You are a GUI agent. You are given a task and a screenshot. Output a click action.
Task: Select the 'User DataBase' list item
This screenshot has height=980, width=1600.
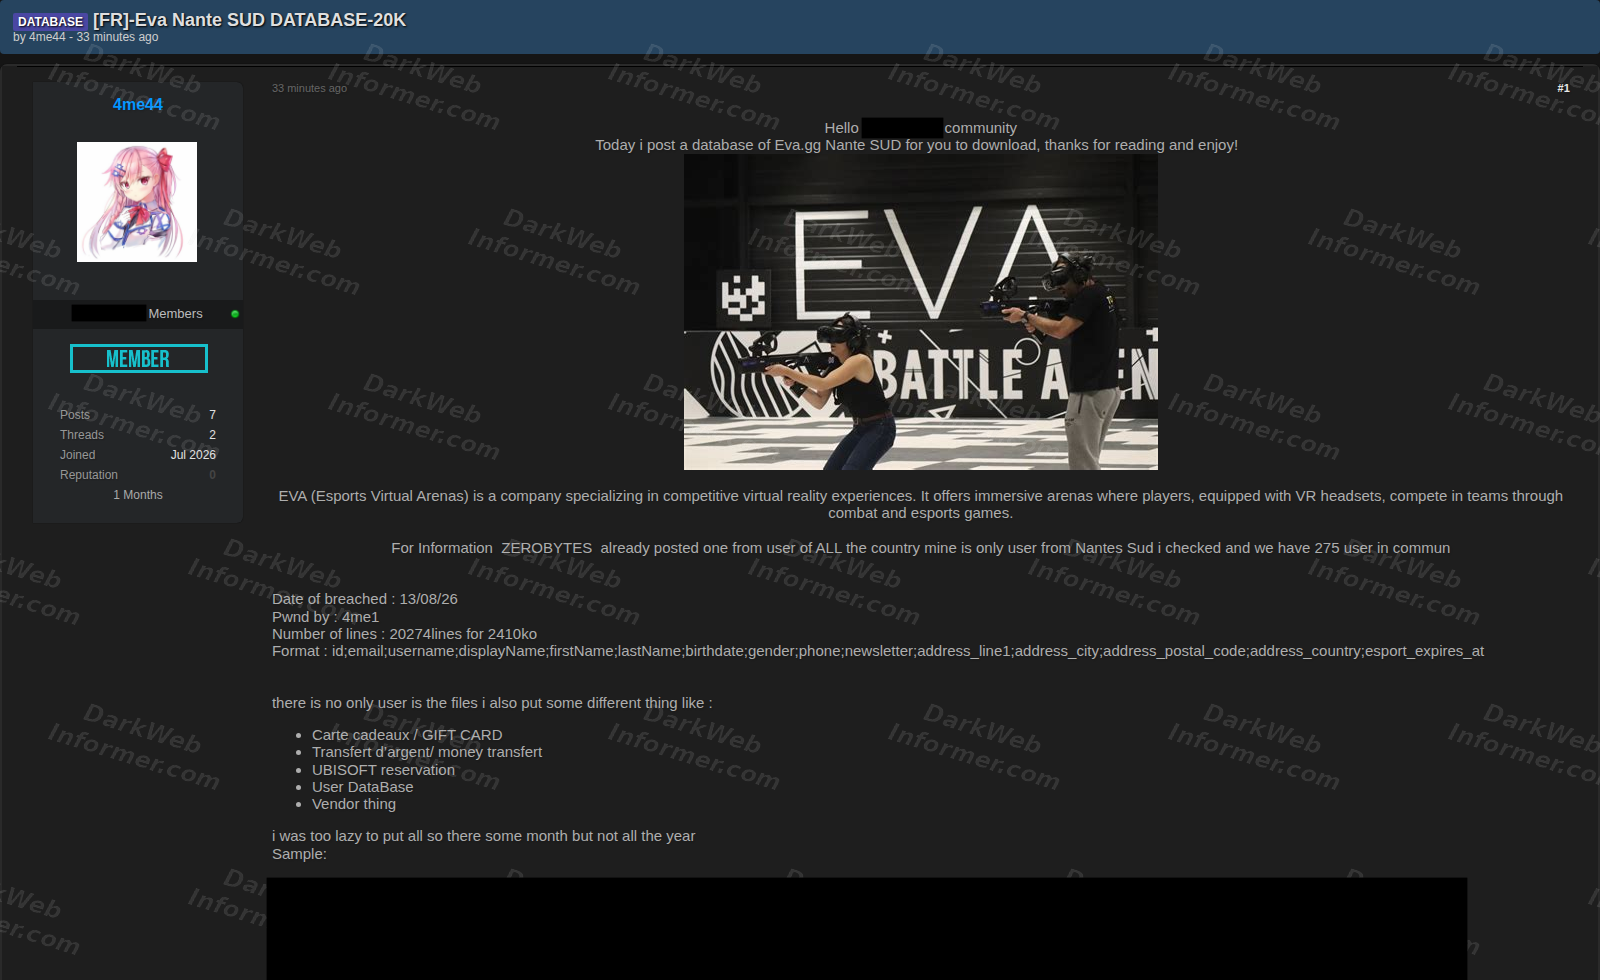coord(362,787)
